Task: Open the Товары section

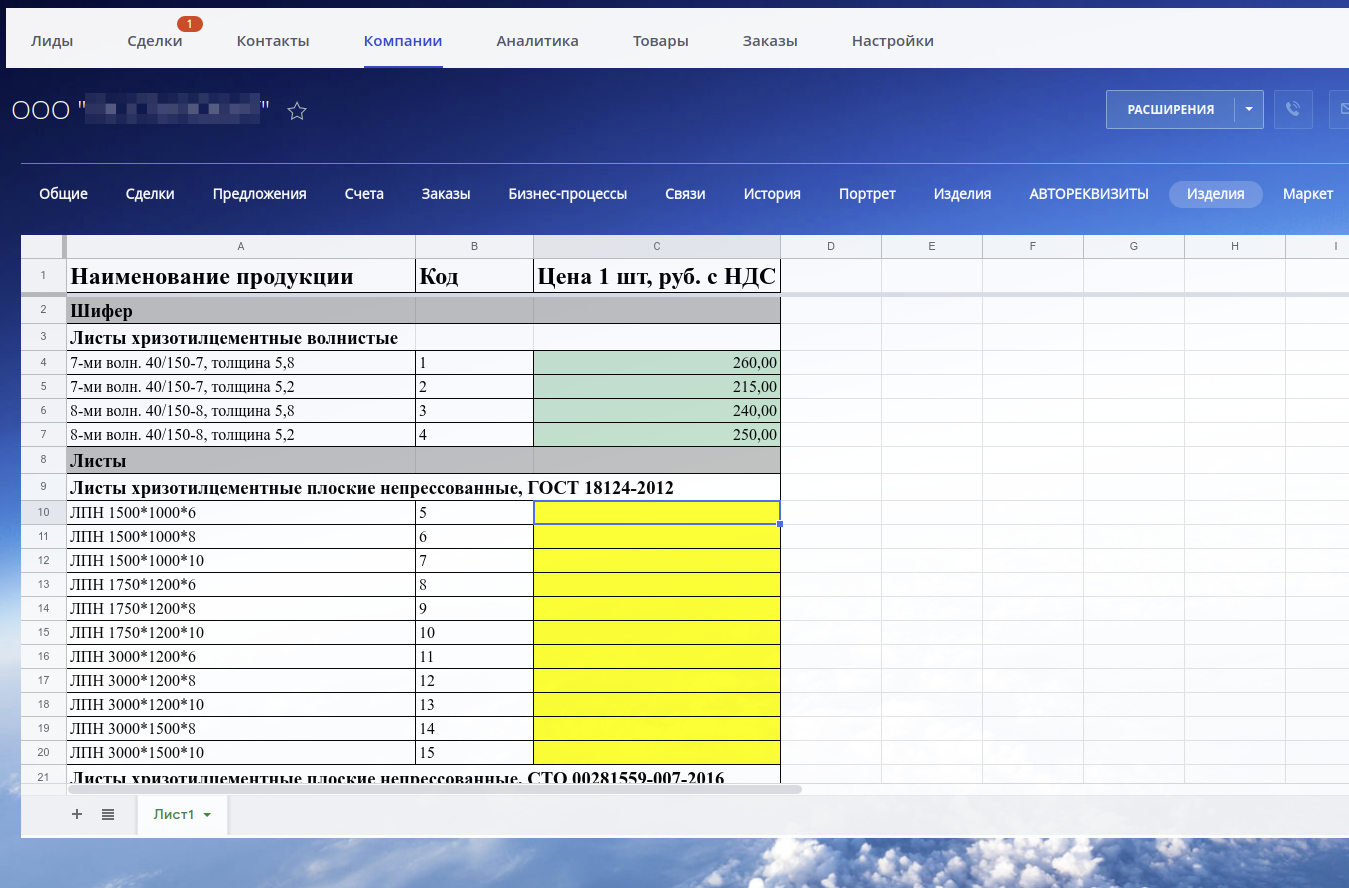Action: (660, 41)
